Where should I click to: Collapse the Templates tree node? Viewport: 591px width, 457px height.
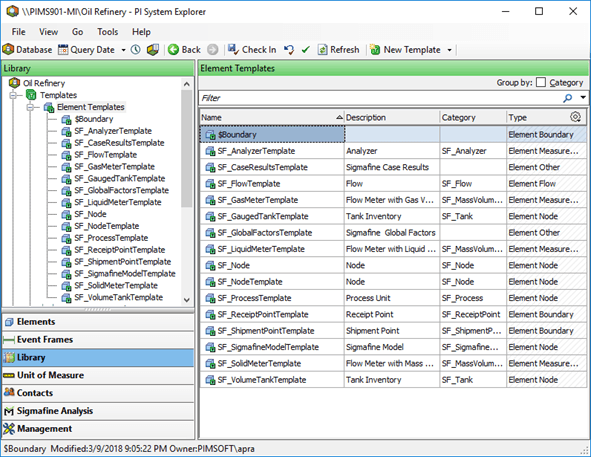pyautogui.click(x=13, y=95)
